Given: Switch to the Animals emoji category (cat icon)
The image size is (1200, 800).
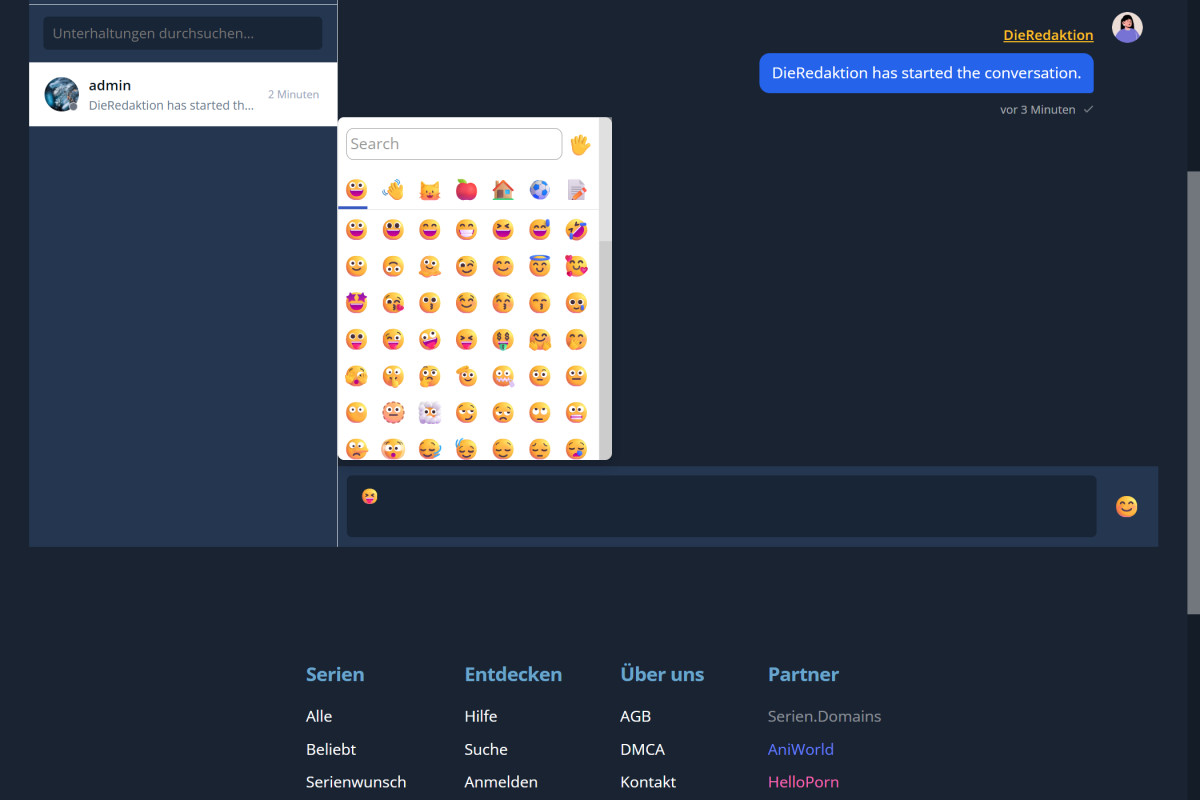Looking at the screenshot, I should 429,189.
